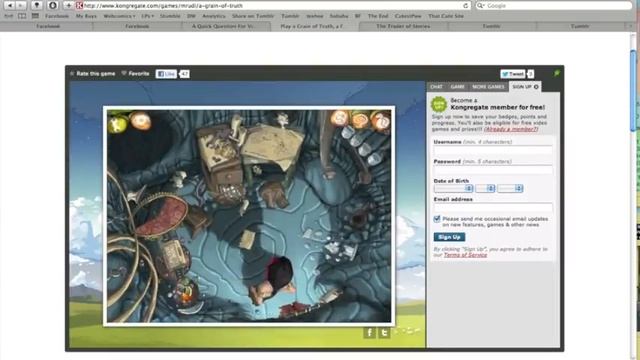Click the first orange swirl orb at game top-right
The height and width of the screenshot is (360, 640).
339,118
